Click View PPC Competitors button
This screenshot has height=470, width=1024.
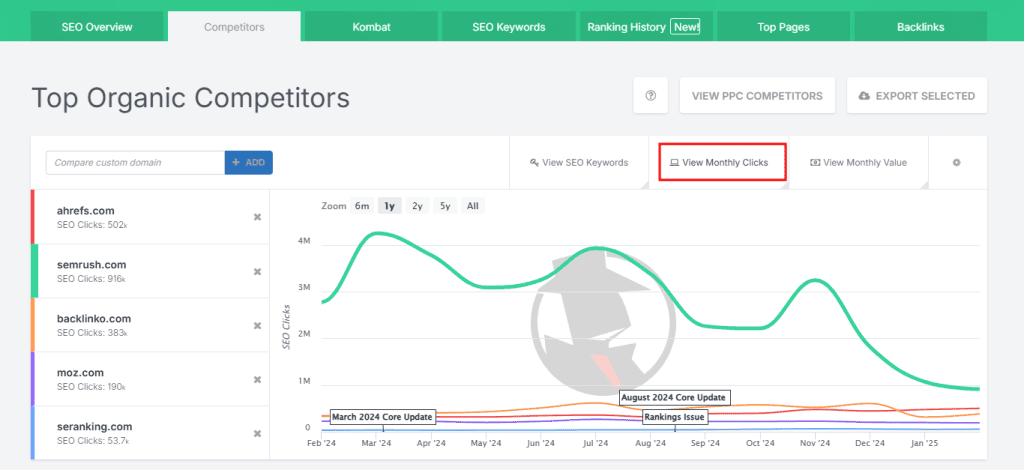pos(757,95)
